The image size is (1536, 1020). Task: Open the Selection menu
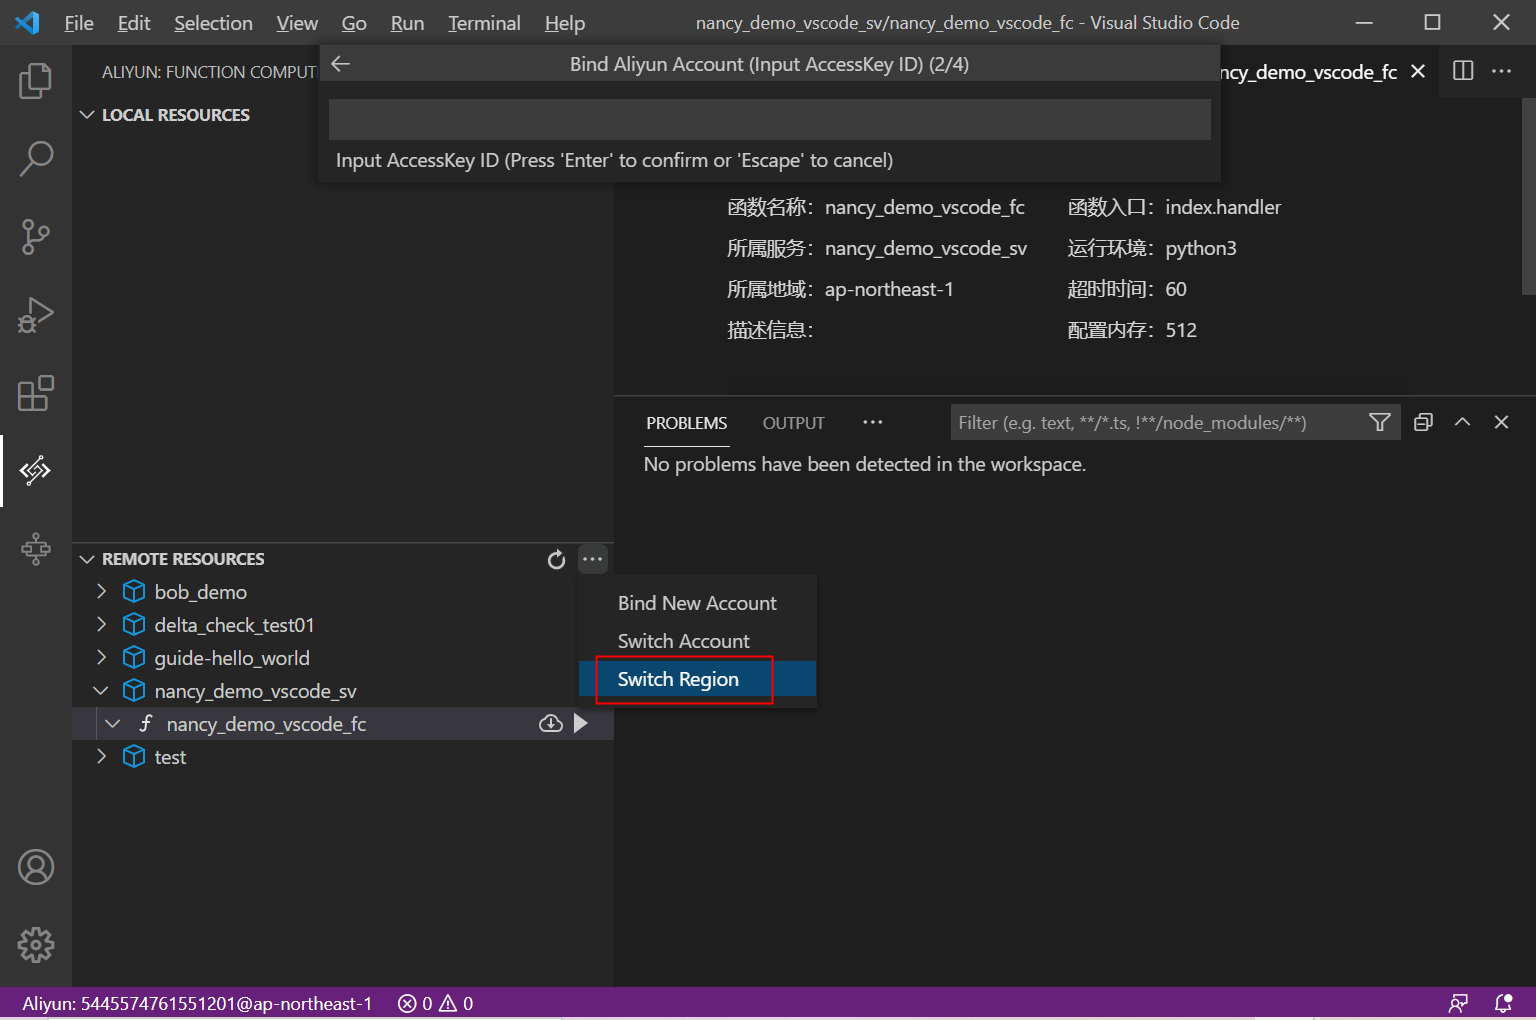(213, 23)
